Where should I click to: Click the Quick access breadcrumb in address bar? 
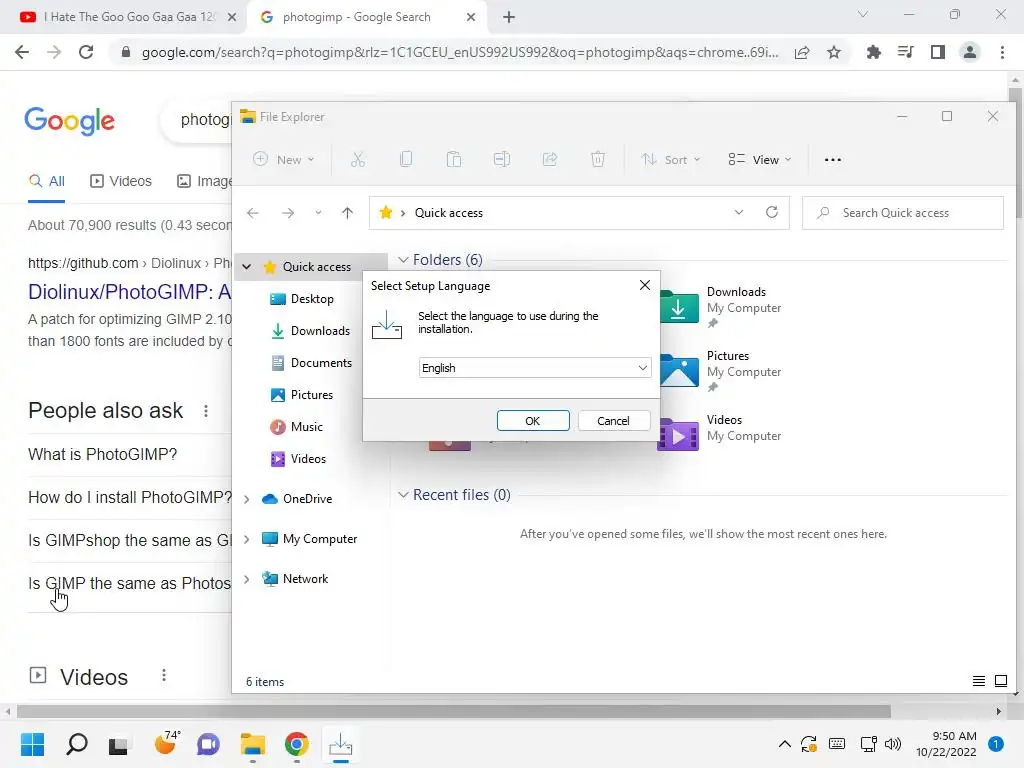(449, 213)
